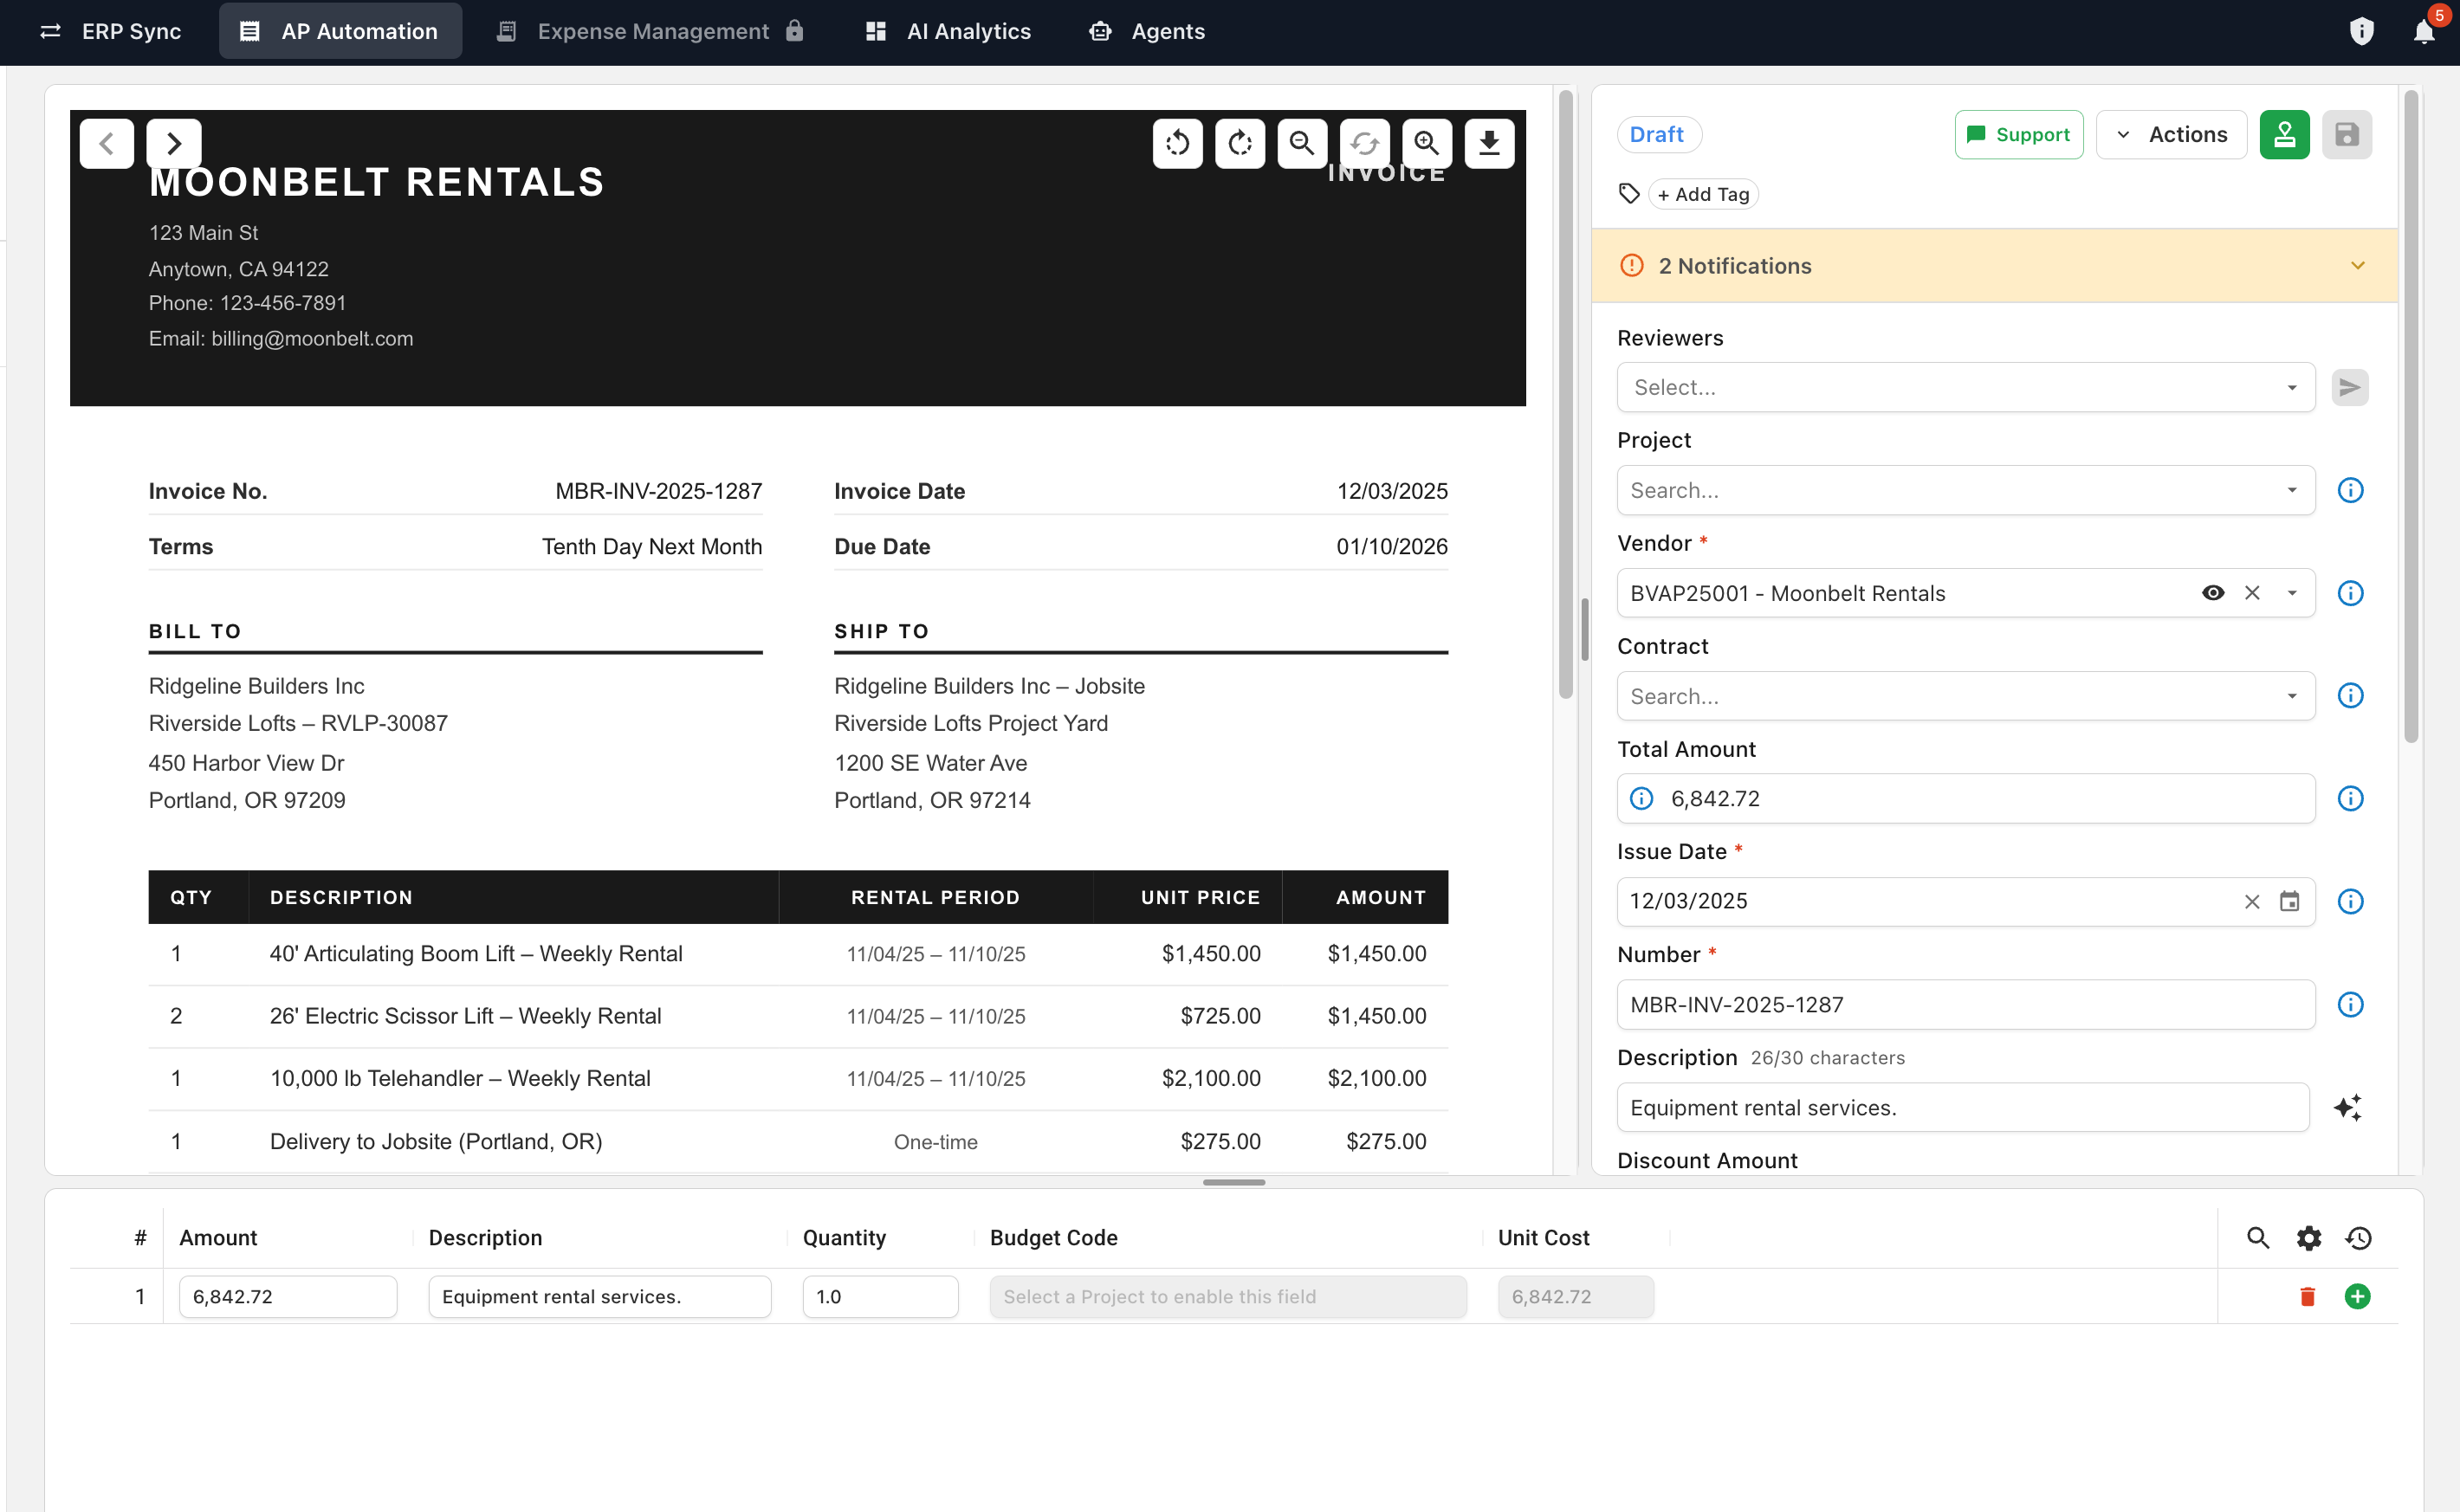Viewport: 2460px width, 1512px height.
Task: Open Vendor field info icon
Action: [2350, 594]
